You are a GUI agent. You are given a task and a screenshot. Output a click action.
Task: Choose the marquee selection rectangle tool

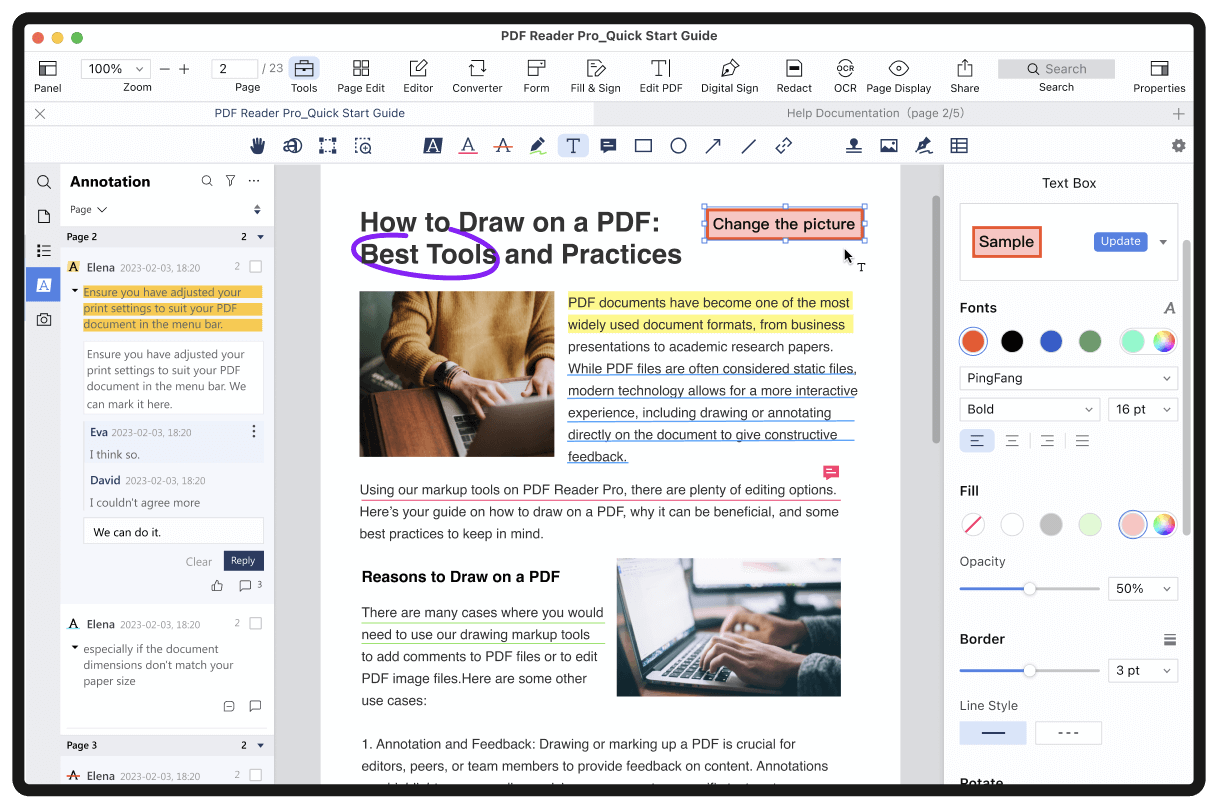(x=327, y=146)
